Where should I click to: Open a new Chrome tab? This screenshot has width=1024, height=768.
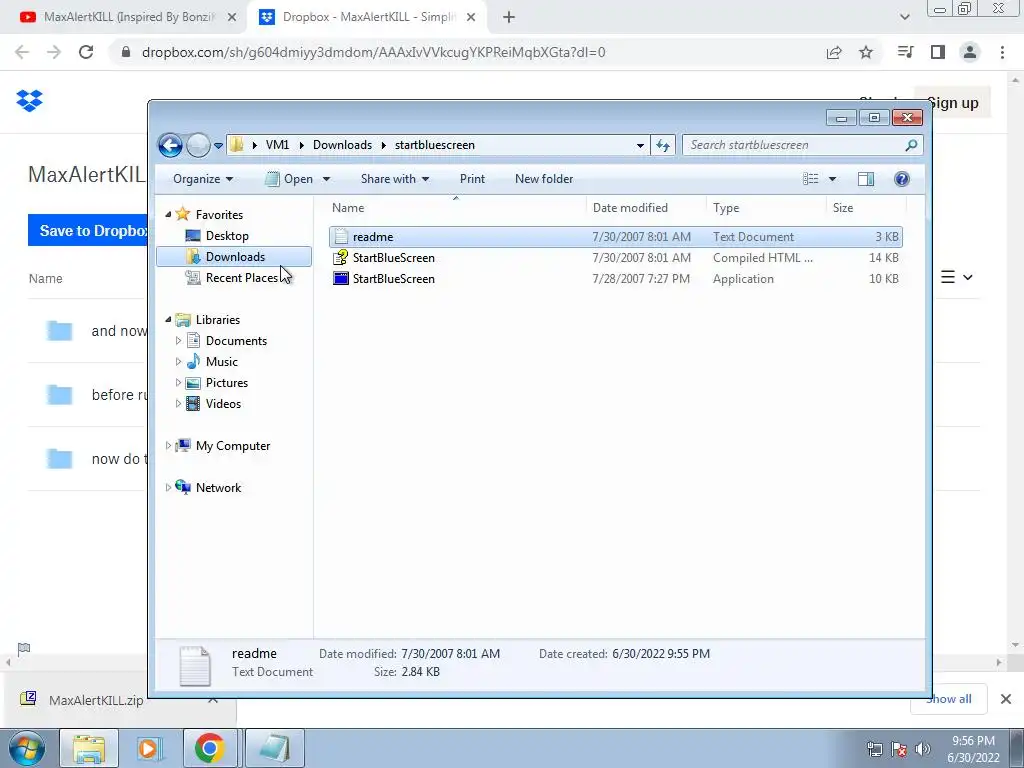click(x=509, y=18)
